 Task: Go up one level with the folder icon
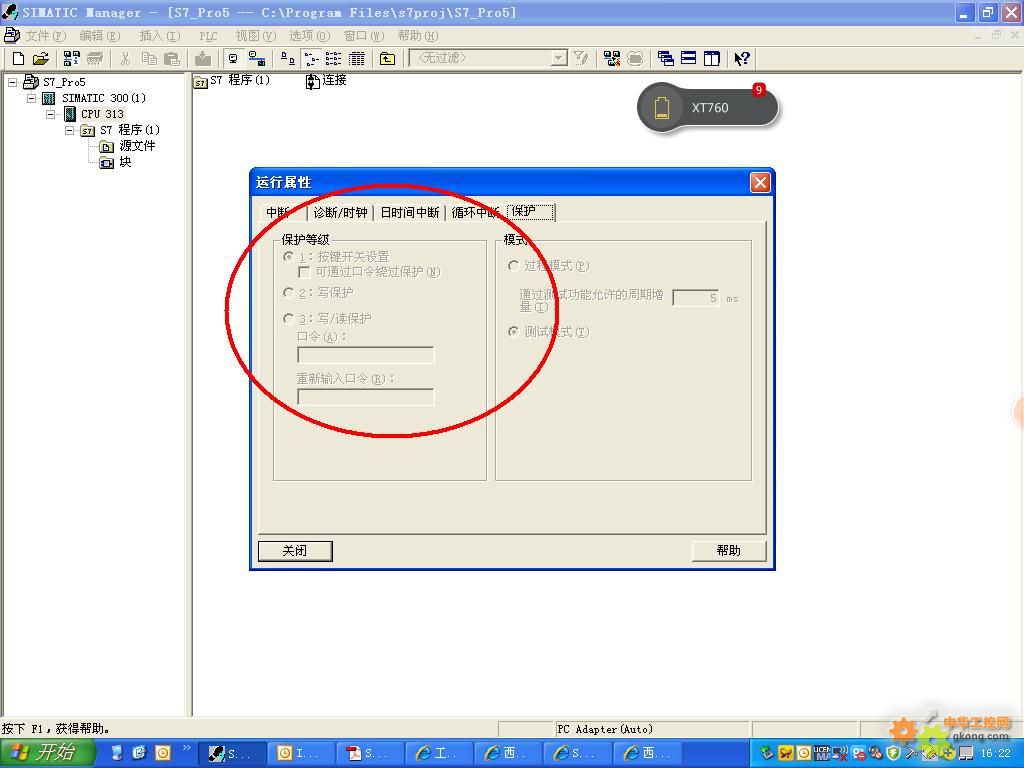click(x=387, y=59)
